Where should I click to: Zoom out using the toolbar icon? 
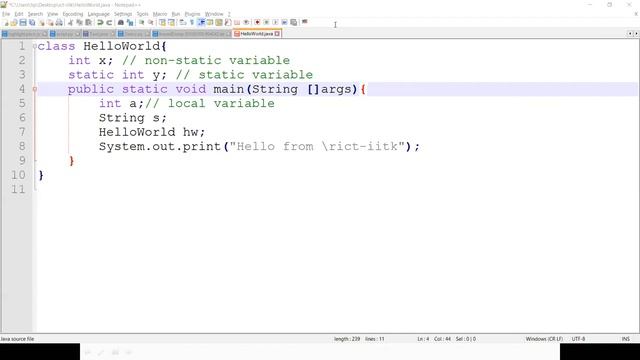click(x=151, y=22)
